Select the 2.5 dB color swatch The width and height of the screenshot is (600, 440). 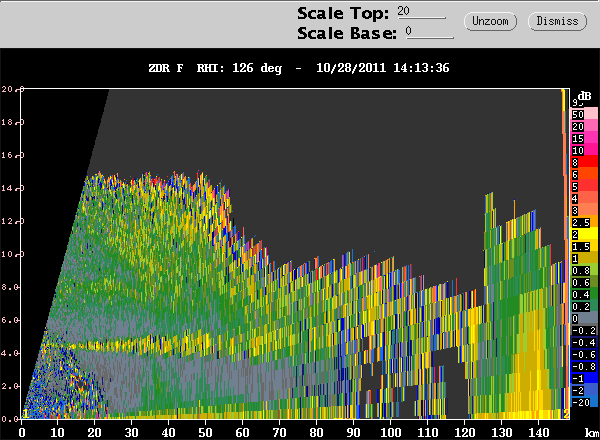point(584,222)
